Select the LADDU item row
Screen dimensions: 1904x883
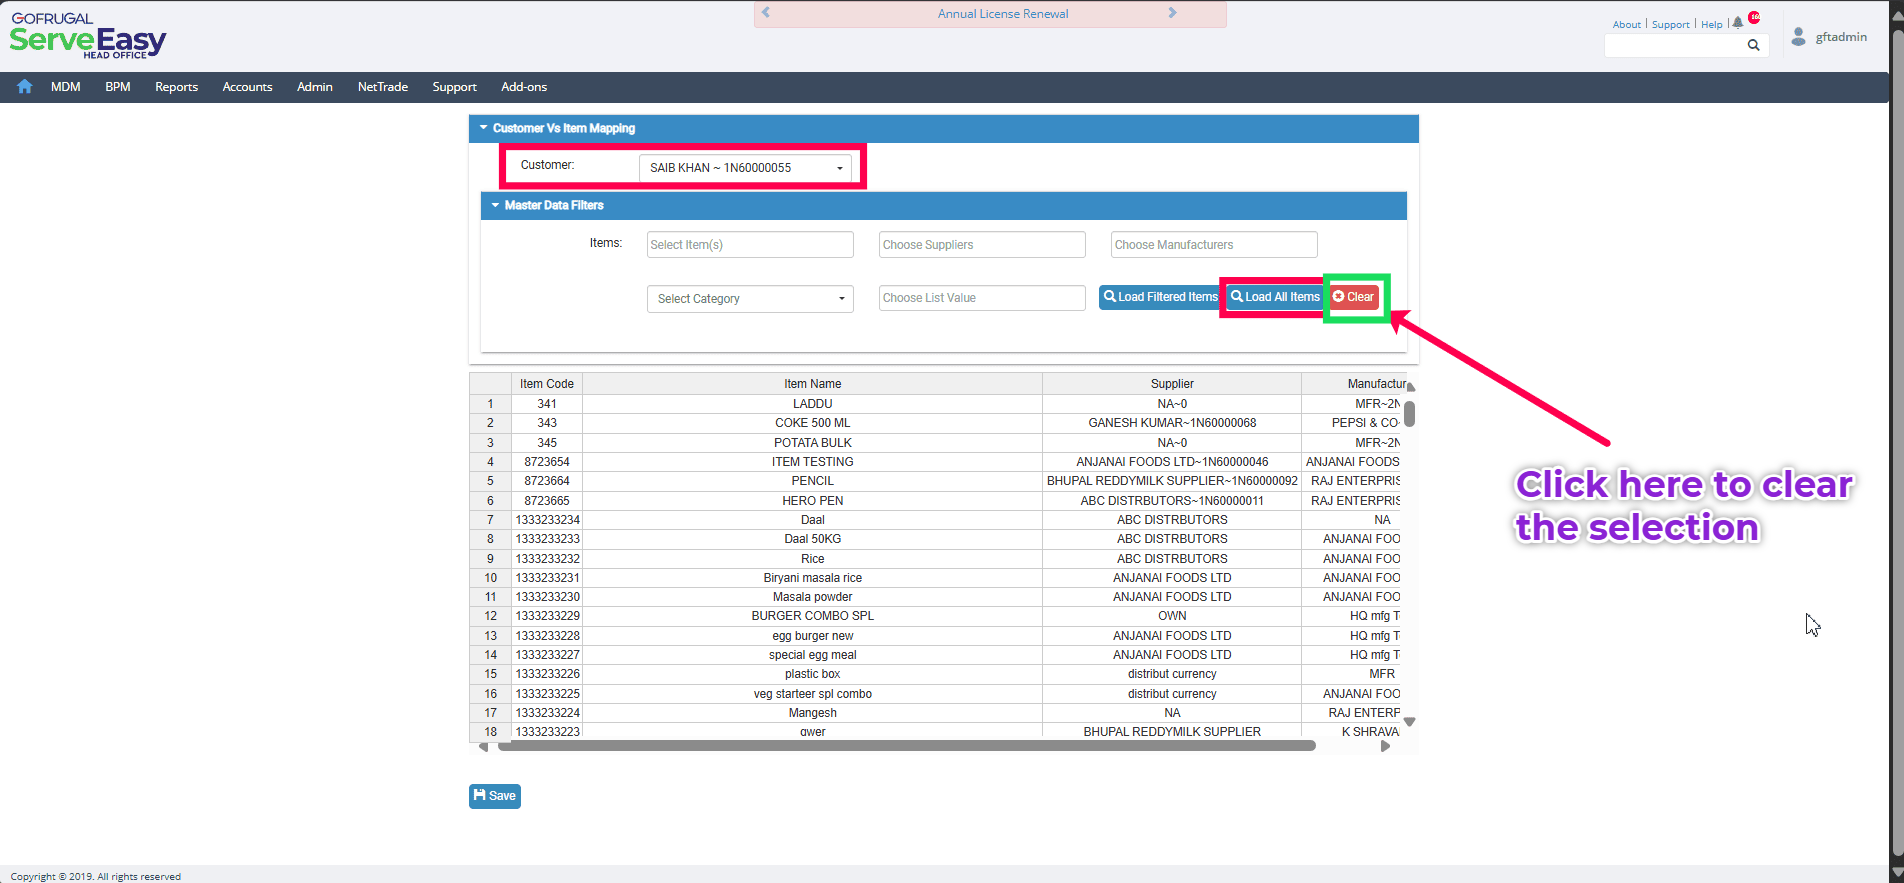(812, 404)
